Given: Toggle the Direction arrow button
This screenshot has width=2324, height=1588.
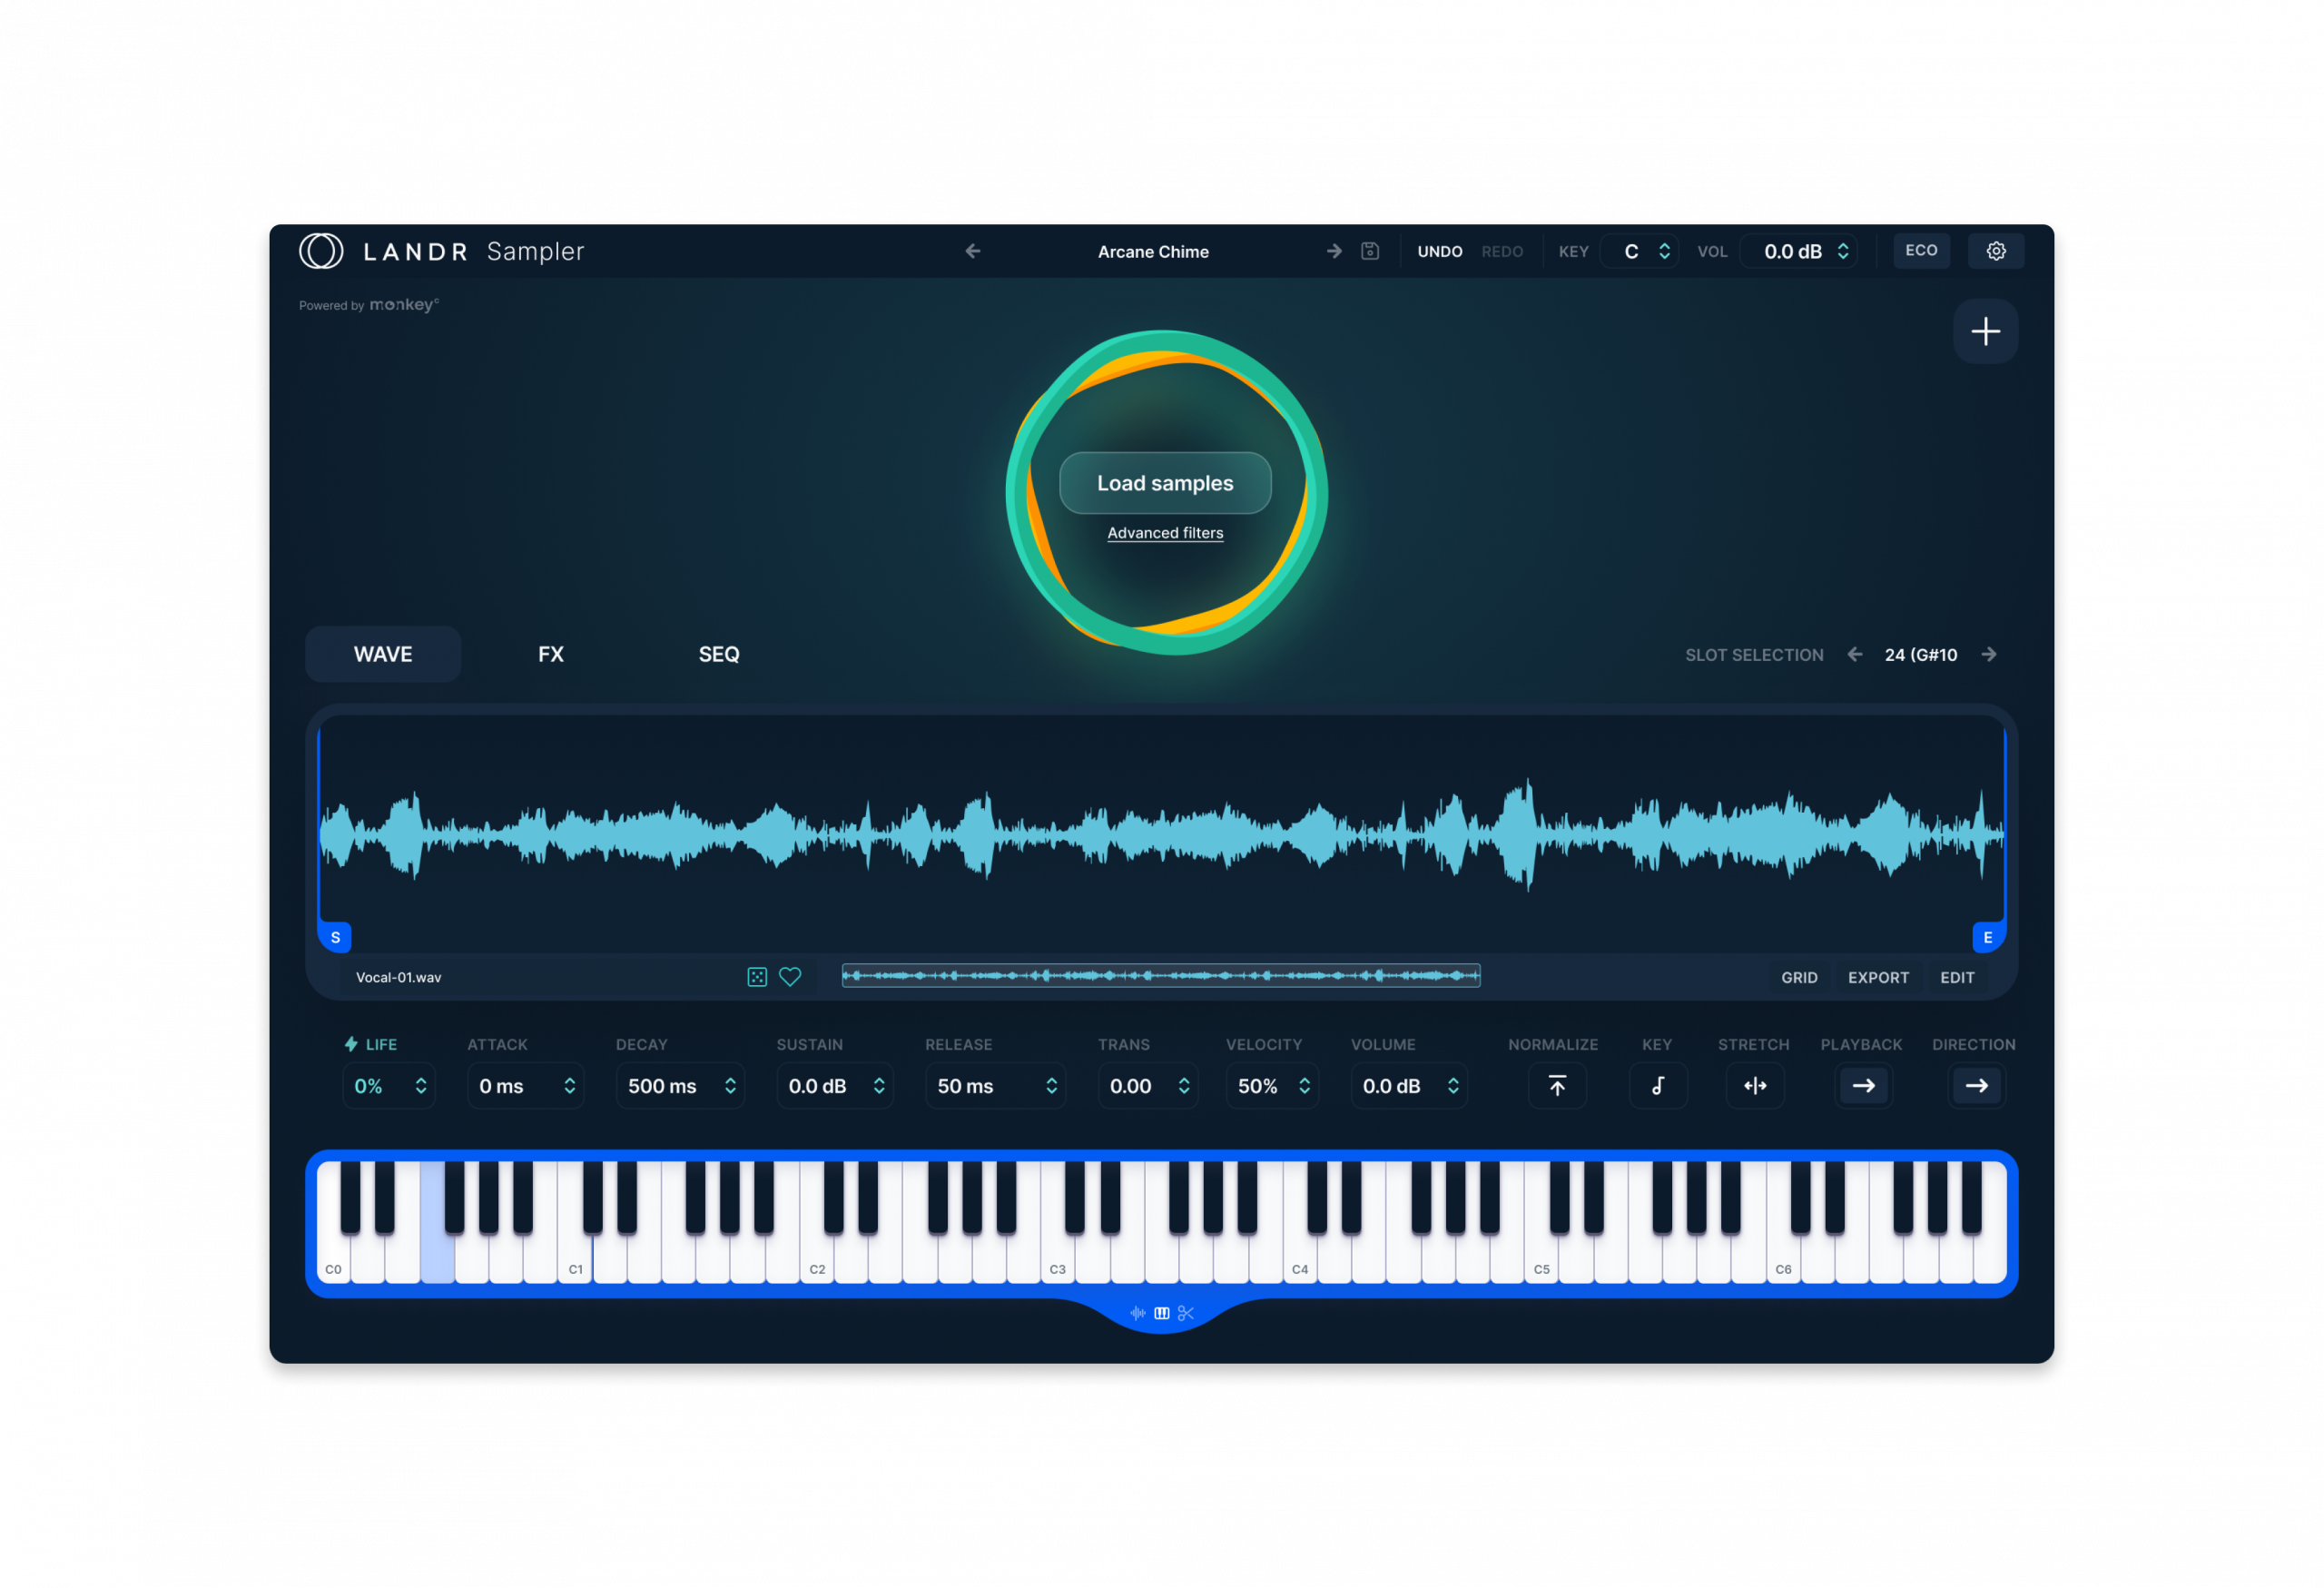Looking at the screenshot, I should (x=1976, y=1086).
